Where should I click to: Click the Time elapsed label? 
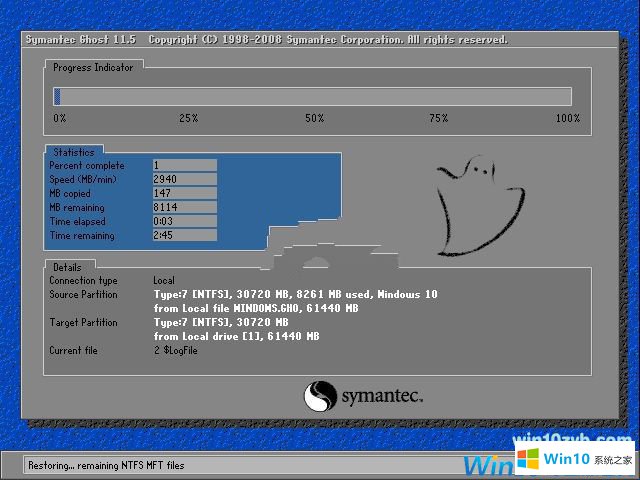pyautogui.click(x=78, y=221)
